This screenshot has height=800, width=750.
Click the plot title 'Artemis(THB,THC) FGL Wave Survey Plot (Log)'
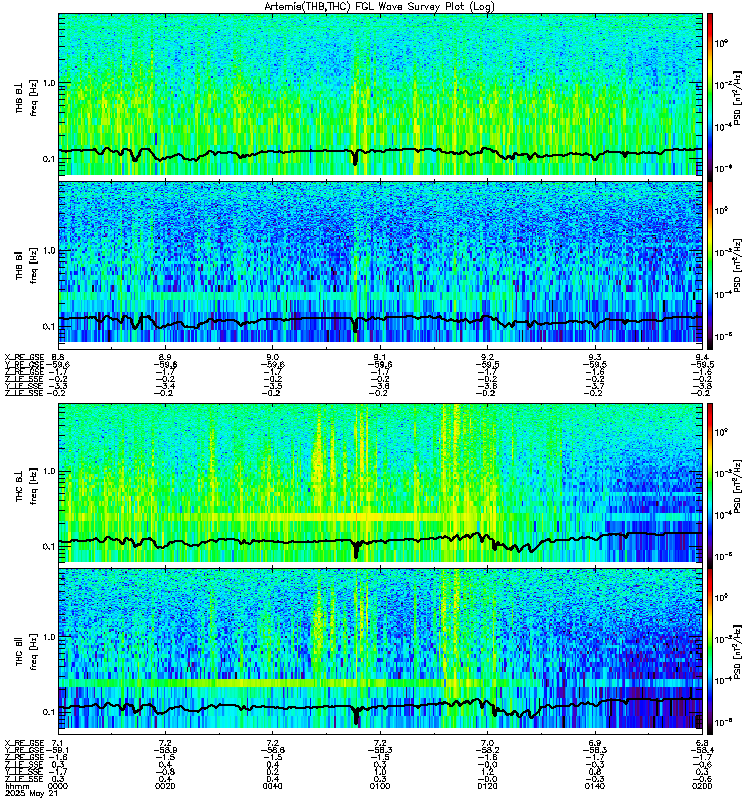pos(379,7)
